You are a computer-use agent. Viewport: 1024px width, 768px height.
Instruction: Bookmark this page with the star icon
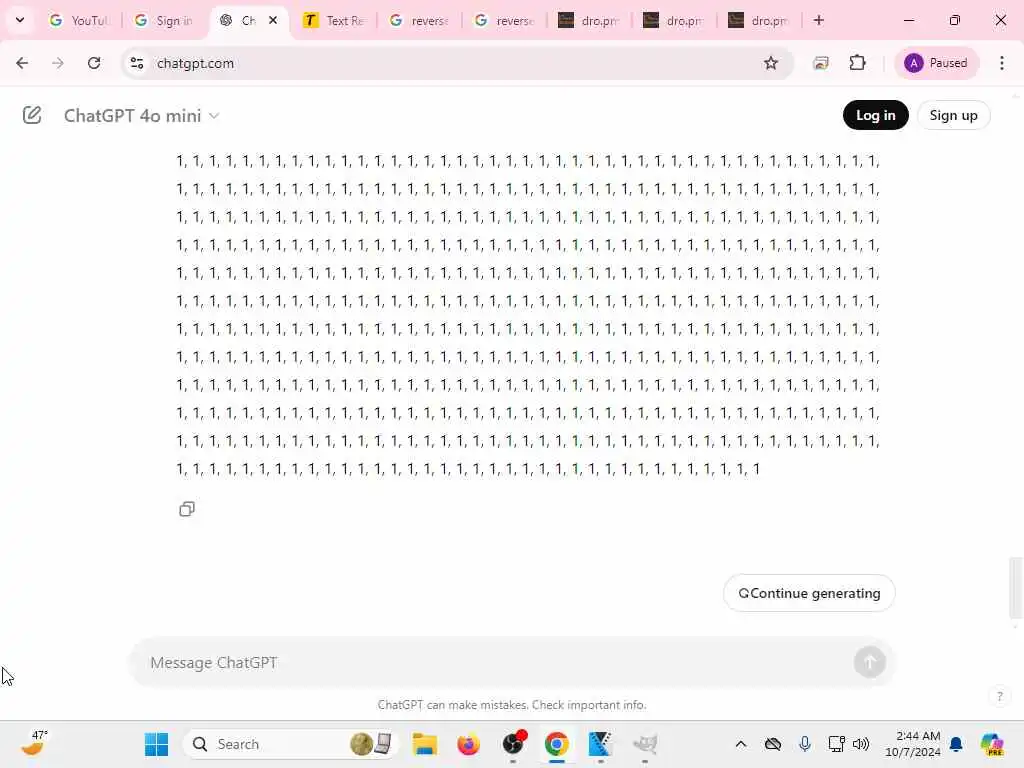(x=771, y=63)
